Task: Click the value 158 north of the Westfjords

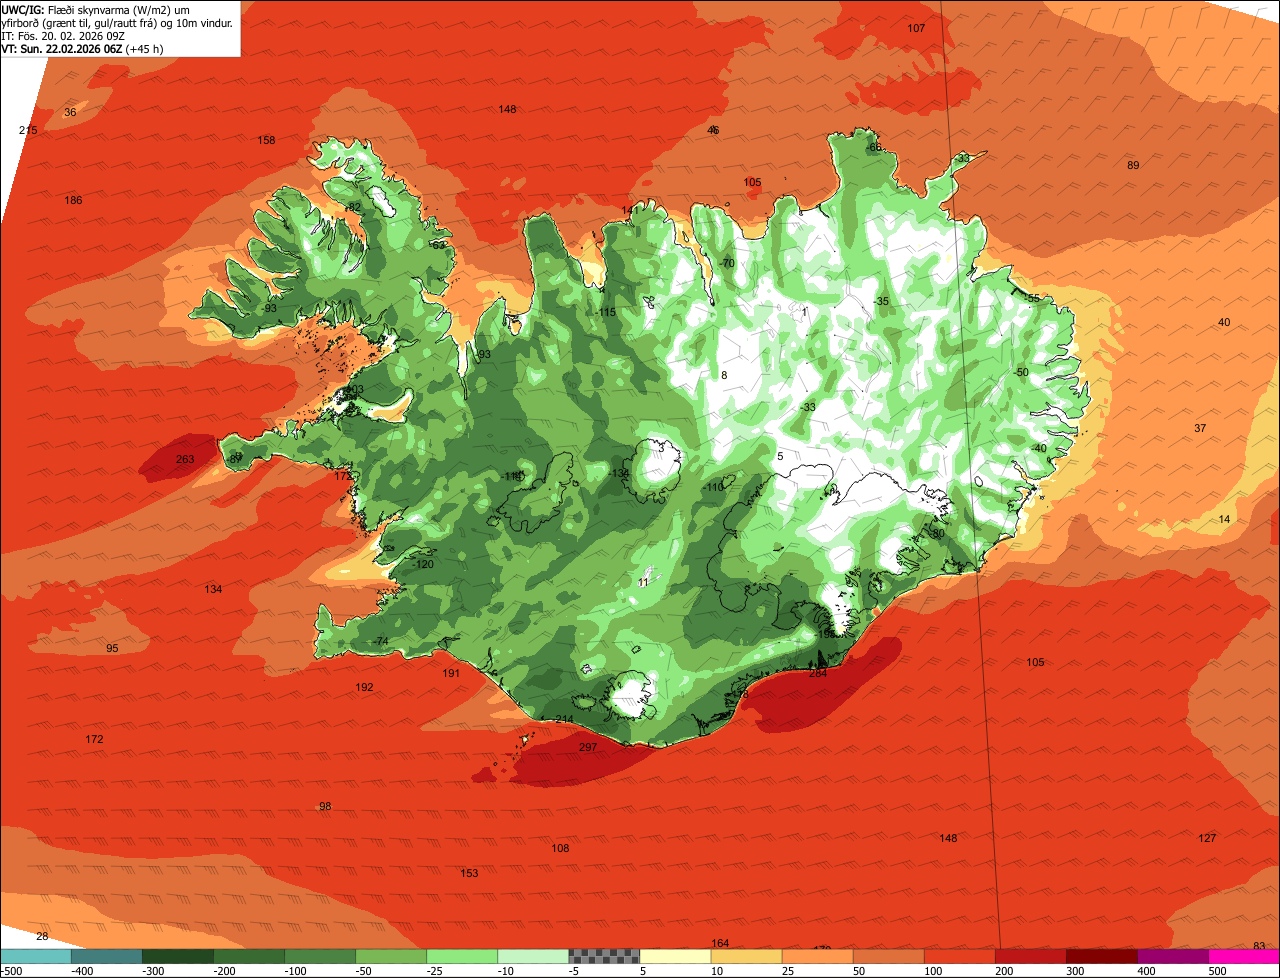Action: coord(266,140)
